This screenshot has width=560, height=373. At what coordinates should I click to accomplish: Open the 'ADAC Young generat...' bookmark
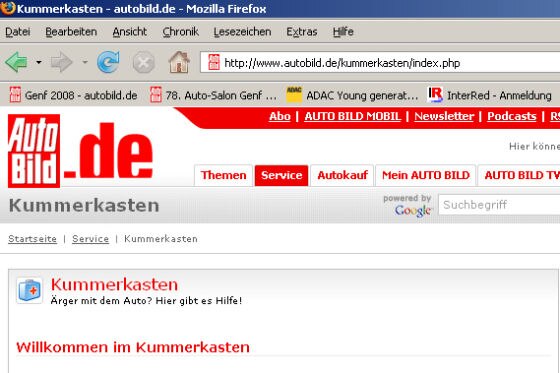click(x=352, y=95)
